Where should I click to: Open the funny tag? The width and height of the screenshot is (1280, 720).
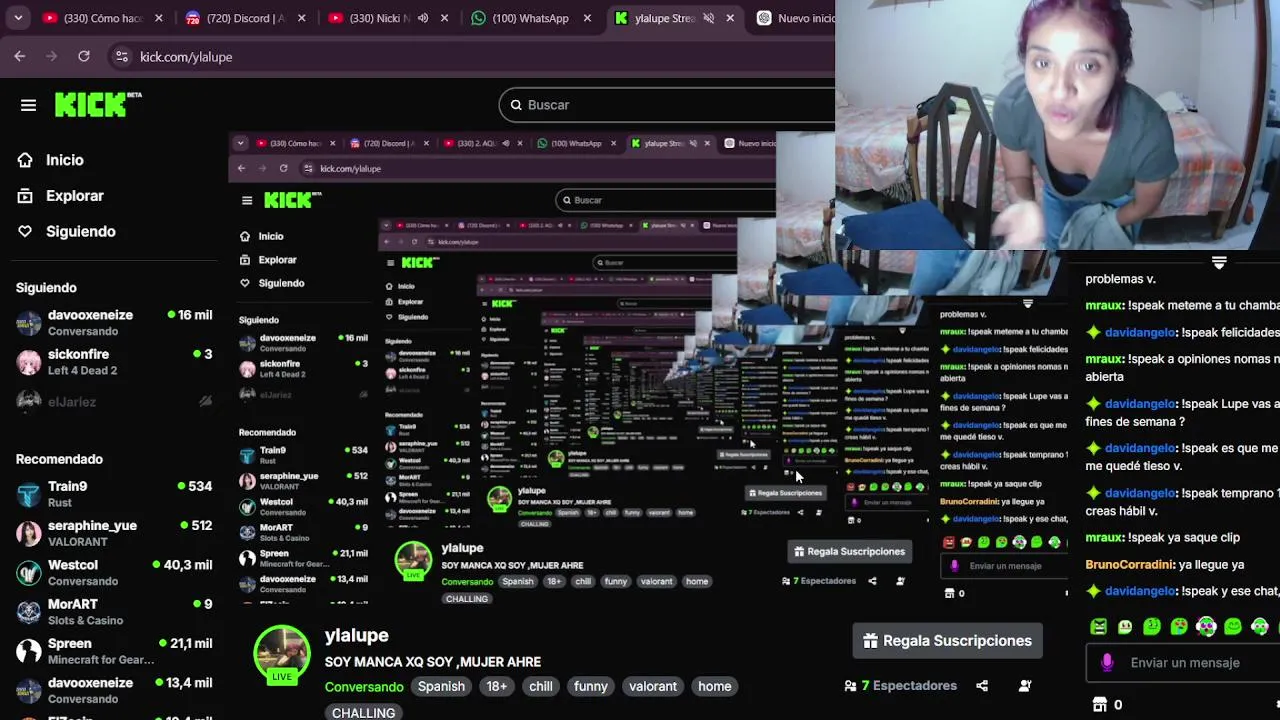[590, 687]
